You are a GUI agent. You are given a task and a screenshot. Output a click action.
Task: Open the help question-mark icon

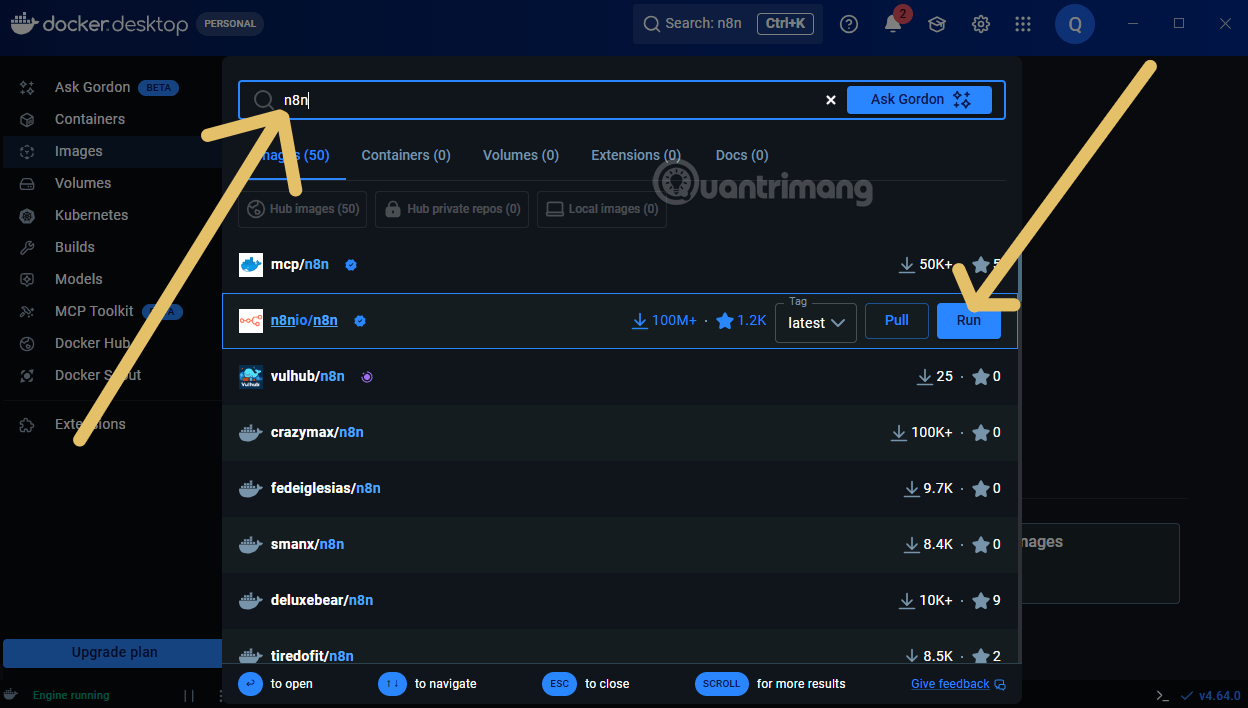(x=849, y=24)
